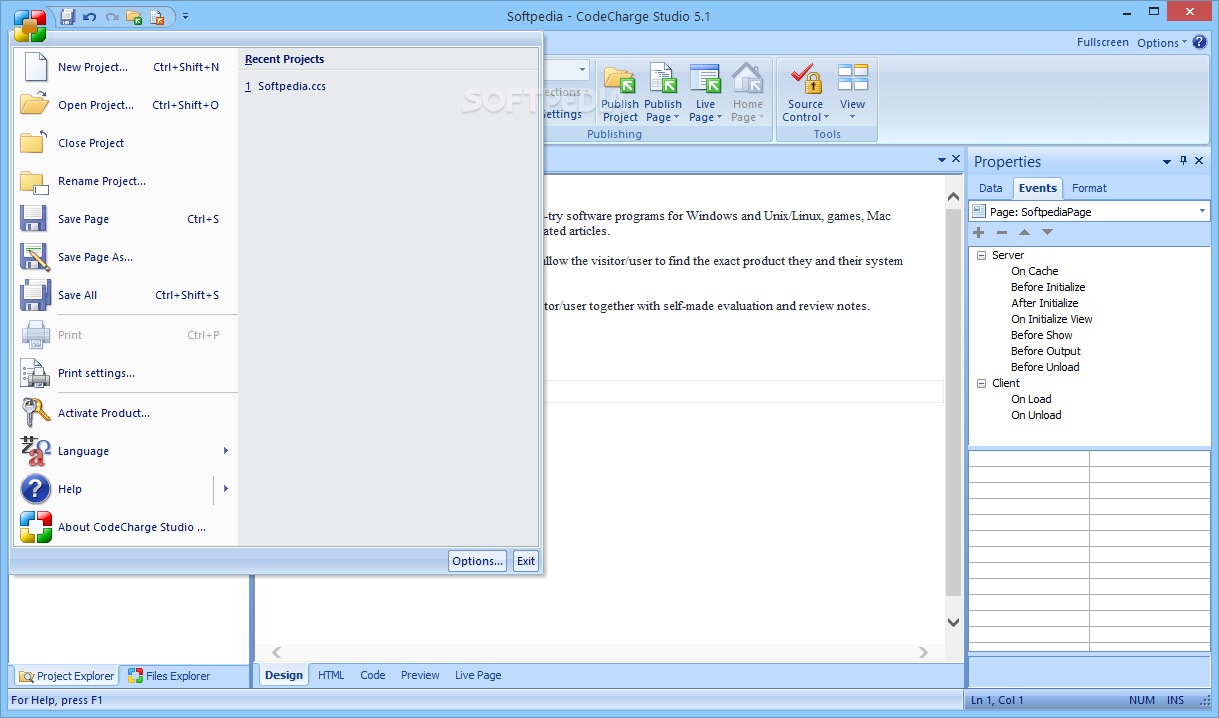
Task: Choose New Project... from the application menu
Action: coord(126,67)
